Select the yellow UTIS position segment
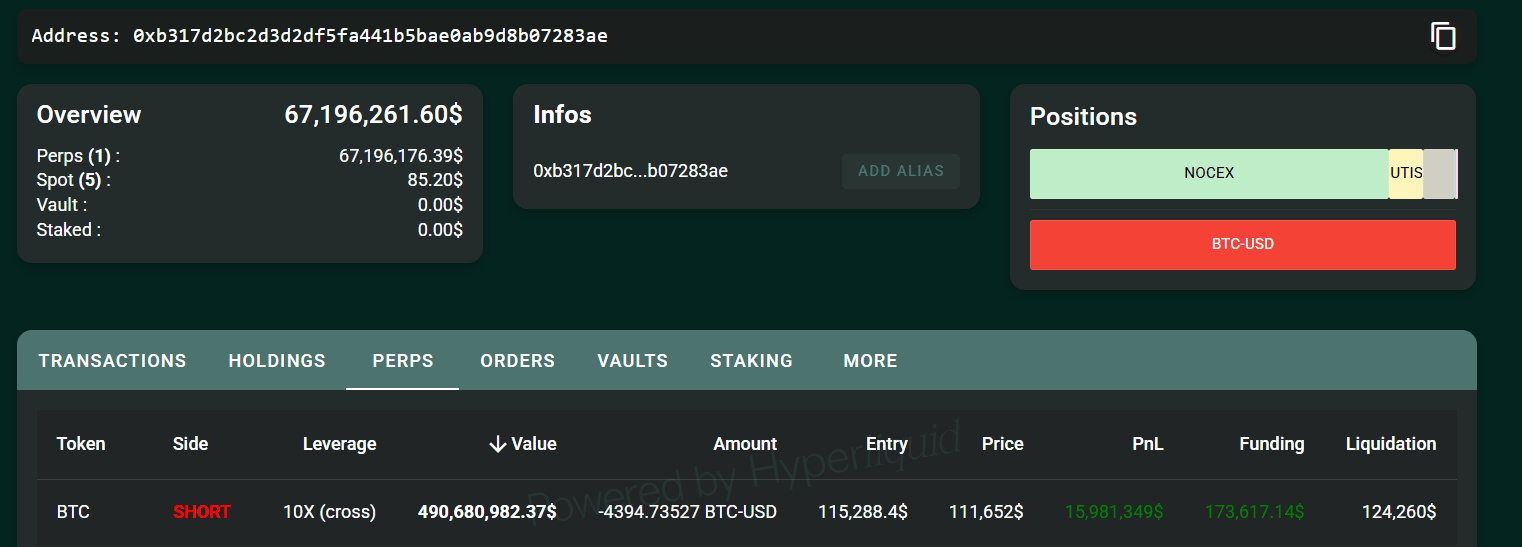1522x547 pixels. [x=1405, y=173]
